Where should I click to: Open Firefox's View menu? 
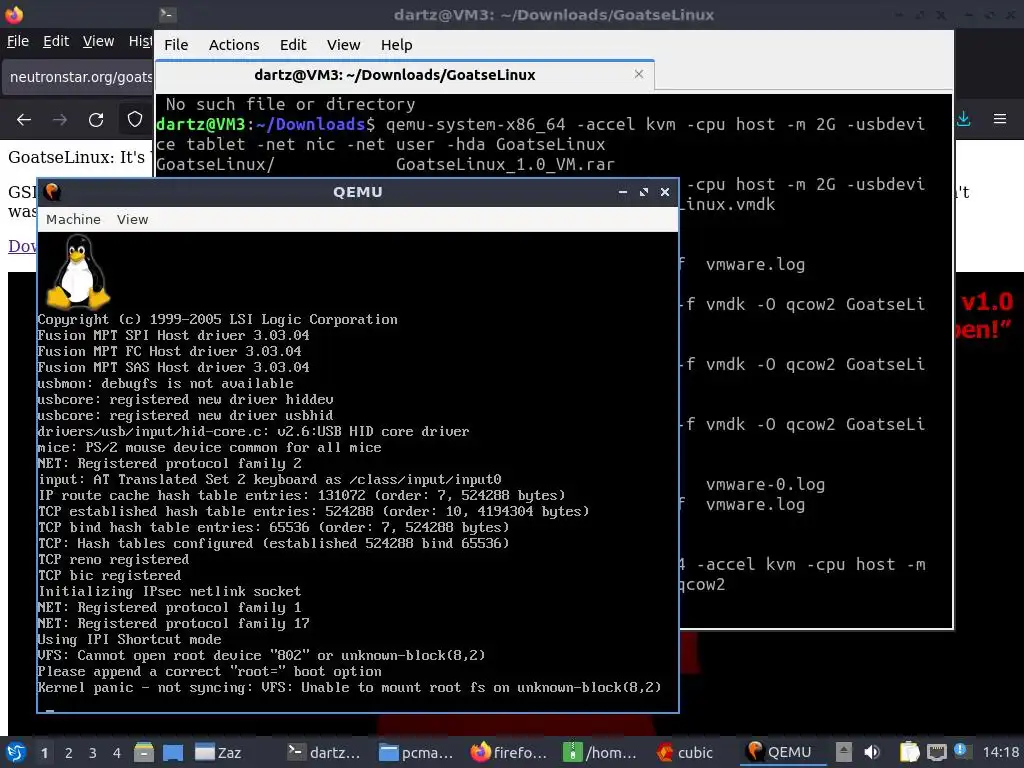coord(98,41)
